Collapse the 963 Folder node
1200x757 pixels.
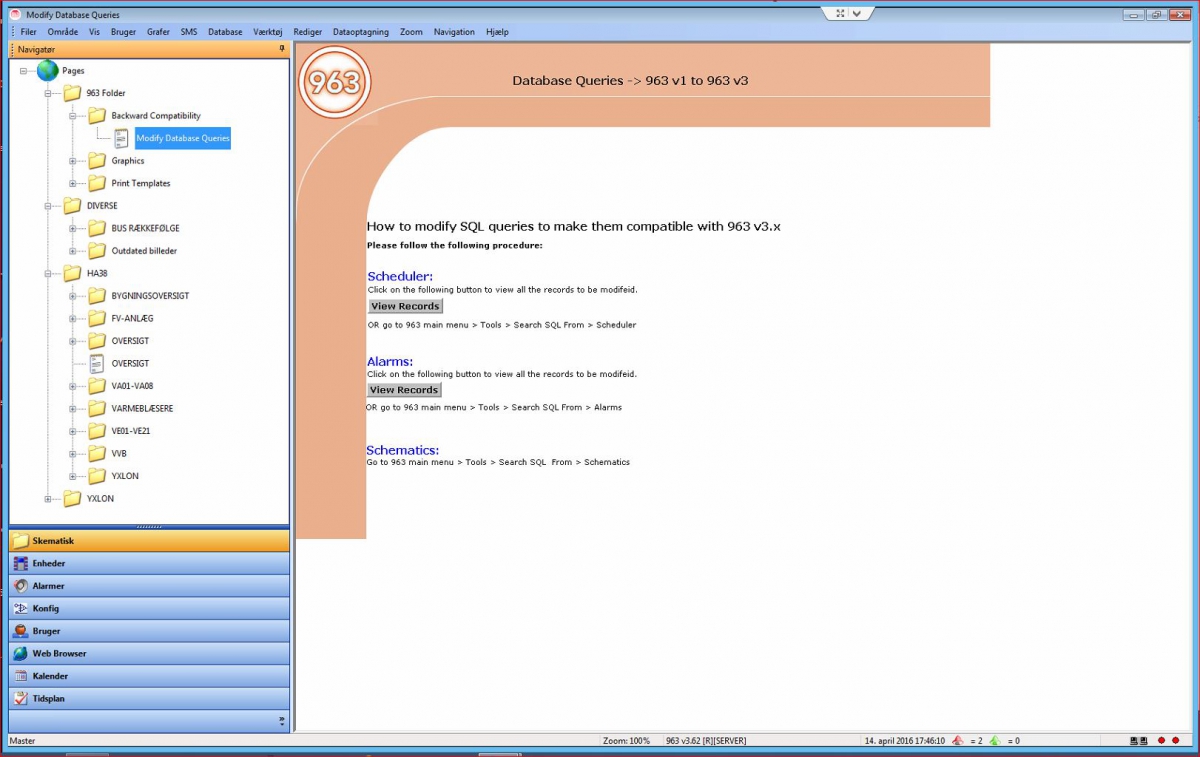pyautogui.click(x=48, y=93)
